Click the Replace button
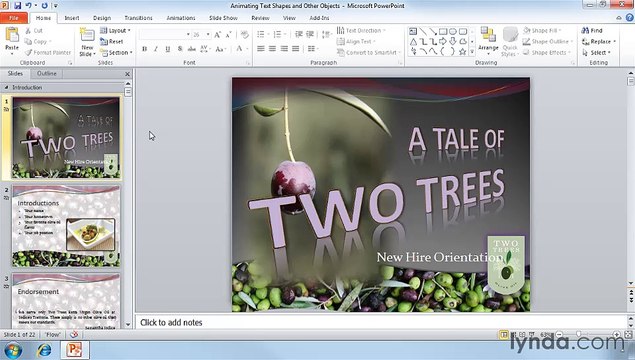 pyautogui.click(x=599, y=42)
